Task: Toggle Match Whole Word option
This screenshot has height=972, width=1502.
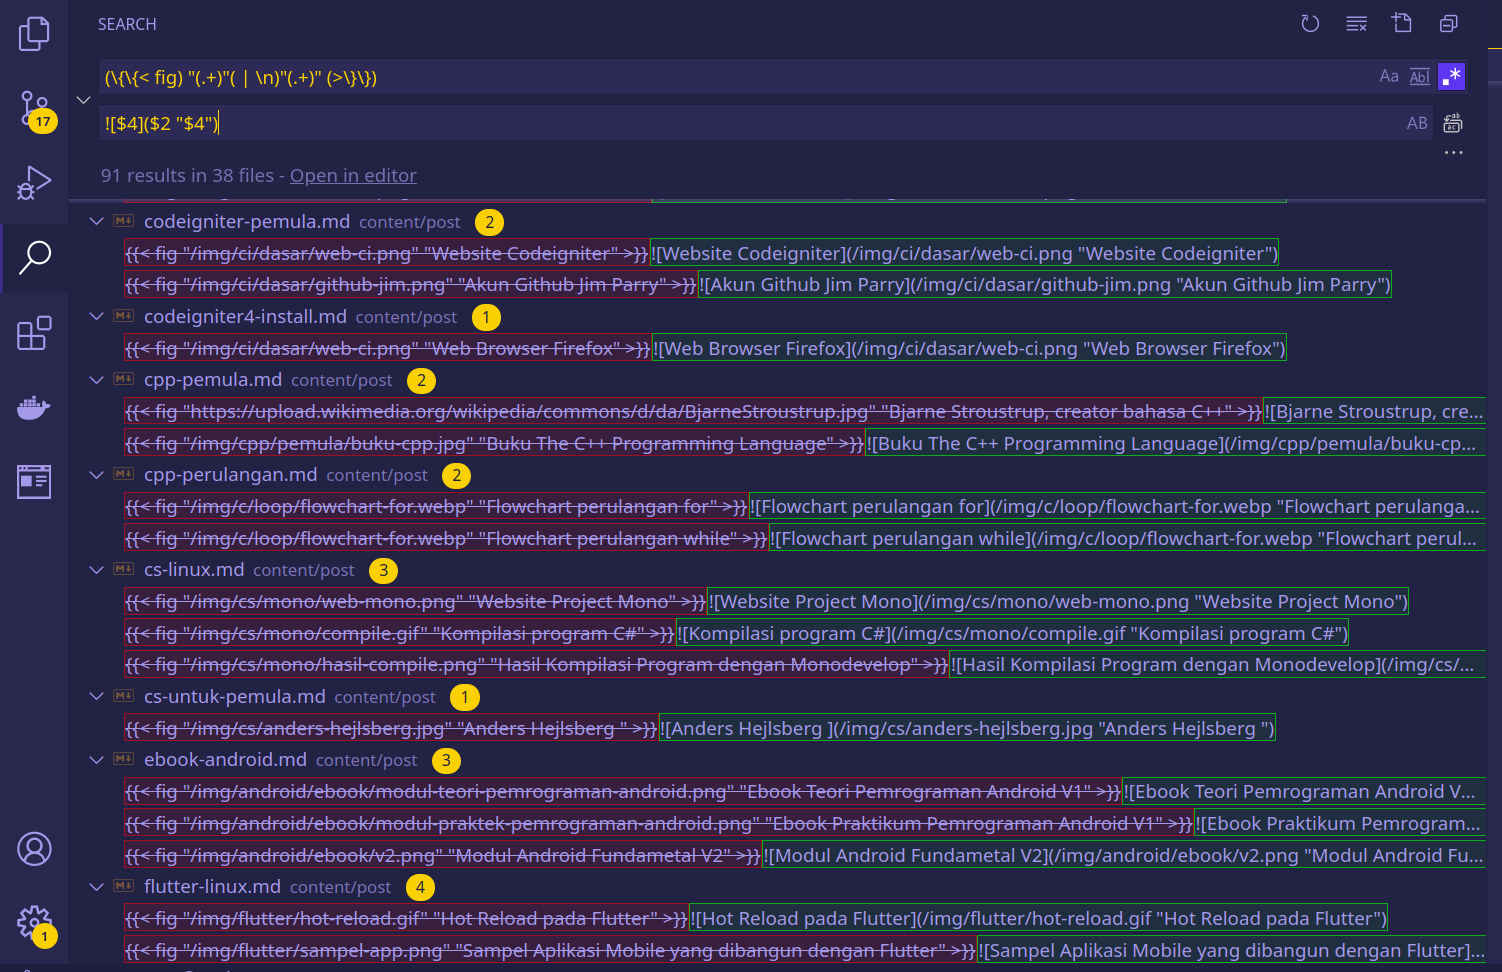Action: pos(1419,75)
